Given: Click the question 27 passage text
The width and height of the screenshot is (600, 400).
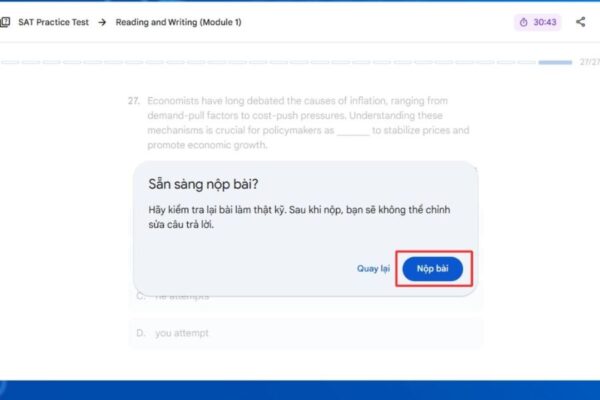Looking at the screenshot, I should (x=308, y=123).
